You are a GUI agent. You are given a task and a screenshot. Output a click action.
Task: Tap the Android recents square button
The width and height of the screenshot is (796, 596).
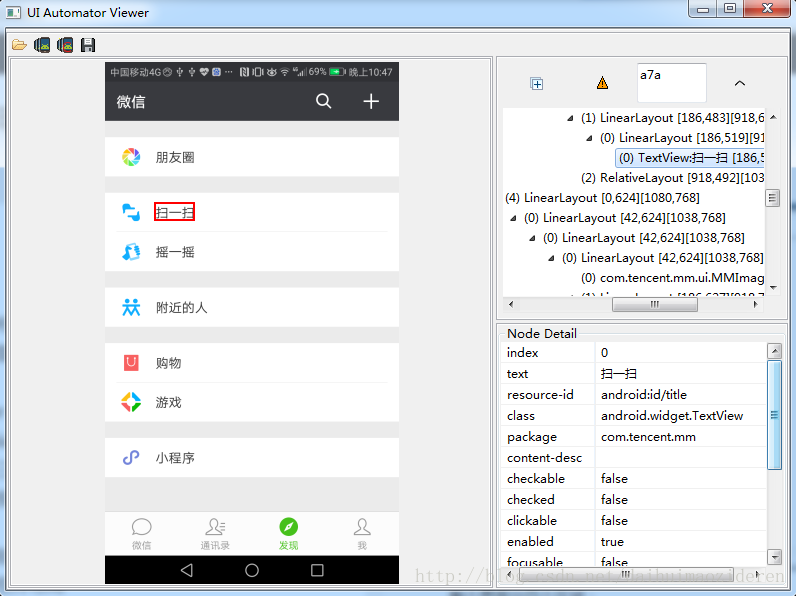[x=317, y=570]
